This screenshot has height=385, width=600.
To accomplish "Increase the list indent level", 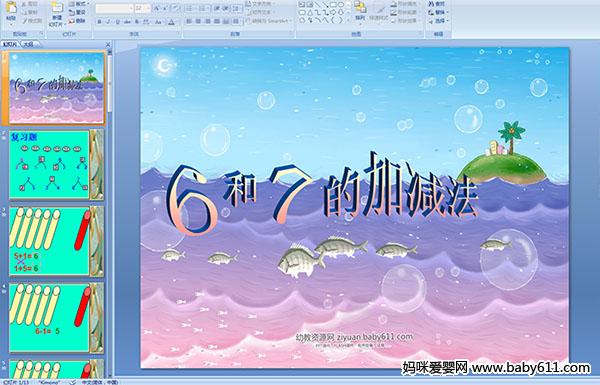I will click(x=226, y=8).
